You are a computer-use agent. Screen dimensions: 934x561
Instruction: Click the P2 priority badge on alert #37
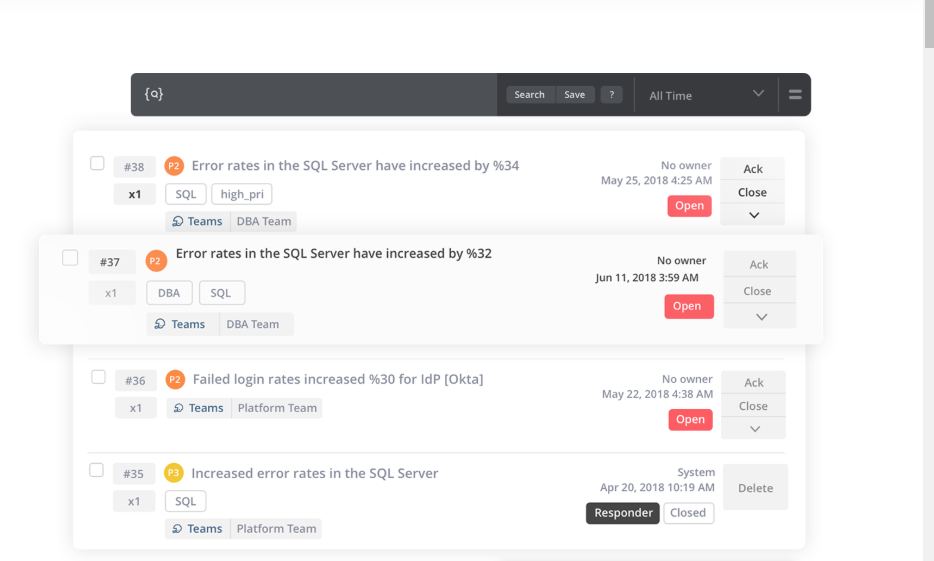point(155,262)
